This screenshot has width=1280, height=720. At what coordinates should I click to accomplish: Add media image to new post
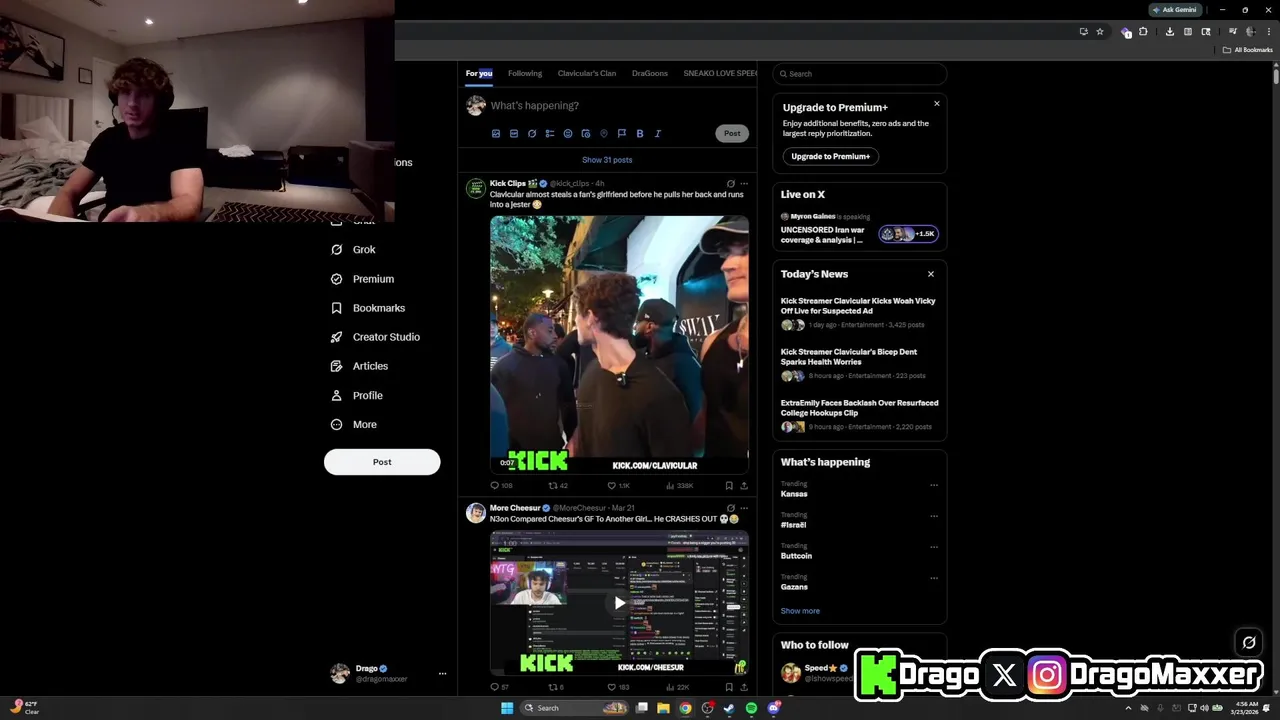(496, 133)
